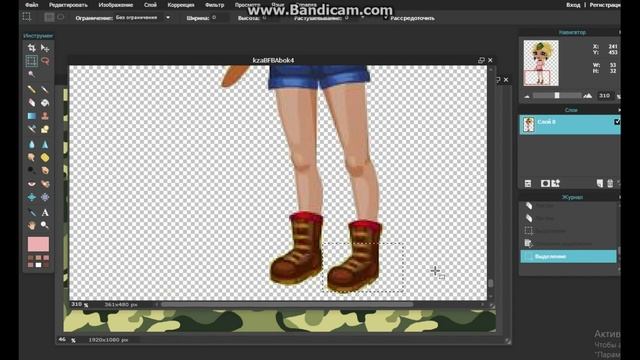
Task: Choose rectangular marquee shape in options bar
Action: [x=49, y=17]
